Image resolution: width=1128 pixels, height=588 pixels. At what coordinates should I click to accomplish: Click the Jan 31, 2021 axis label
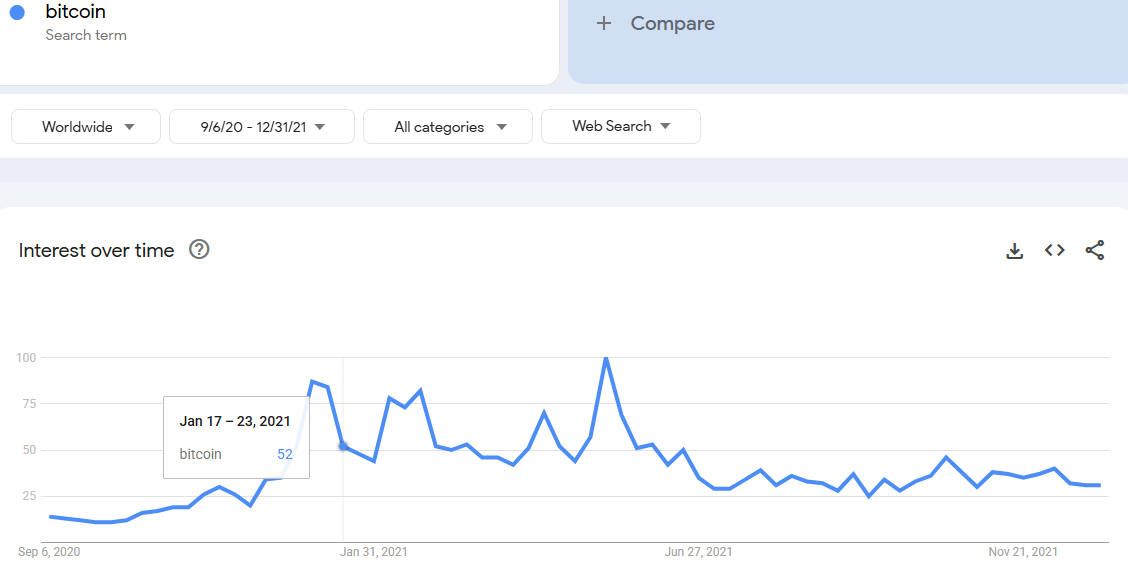click(x=374, y=551)
